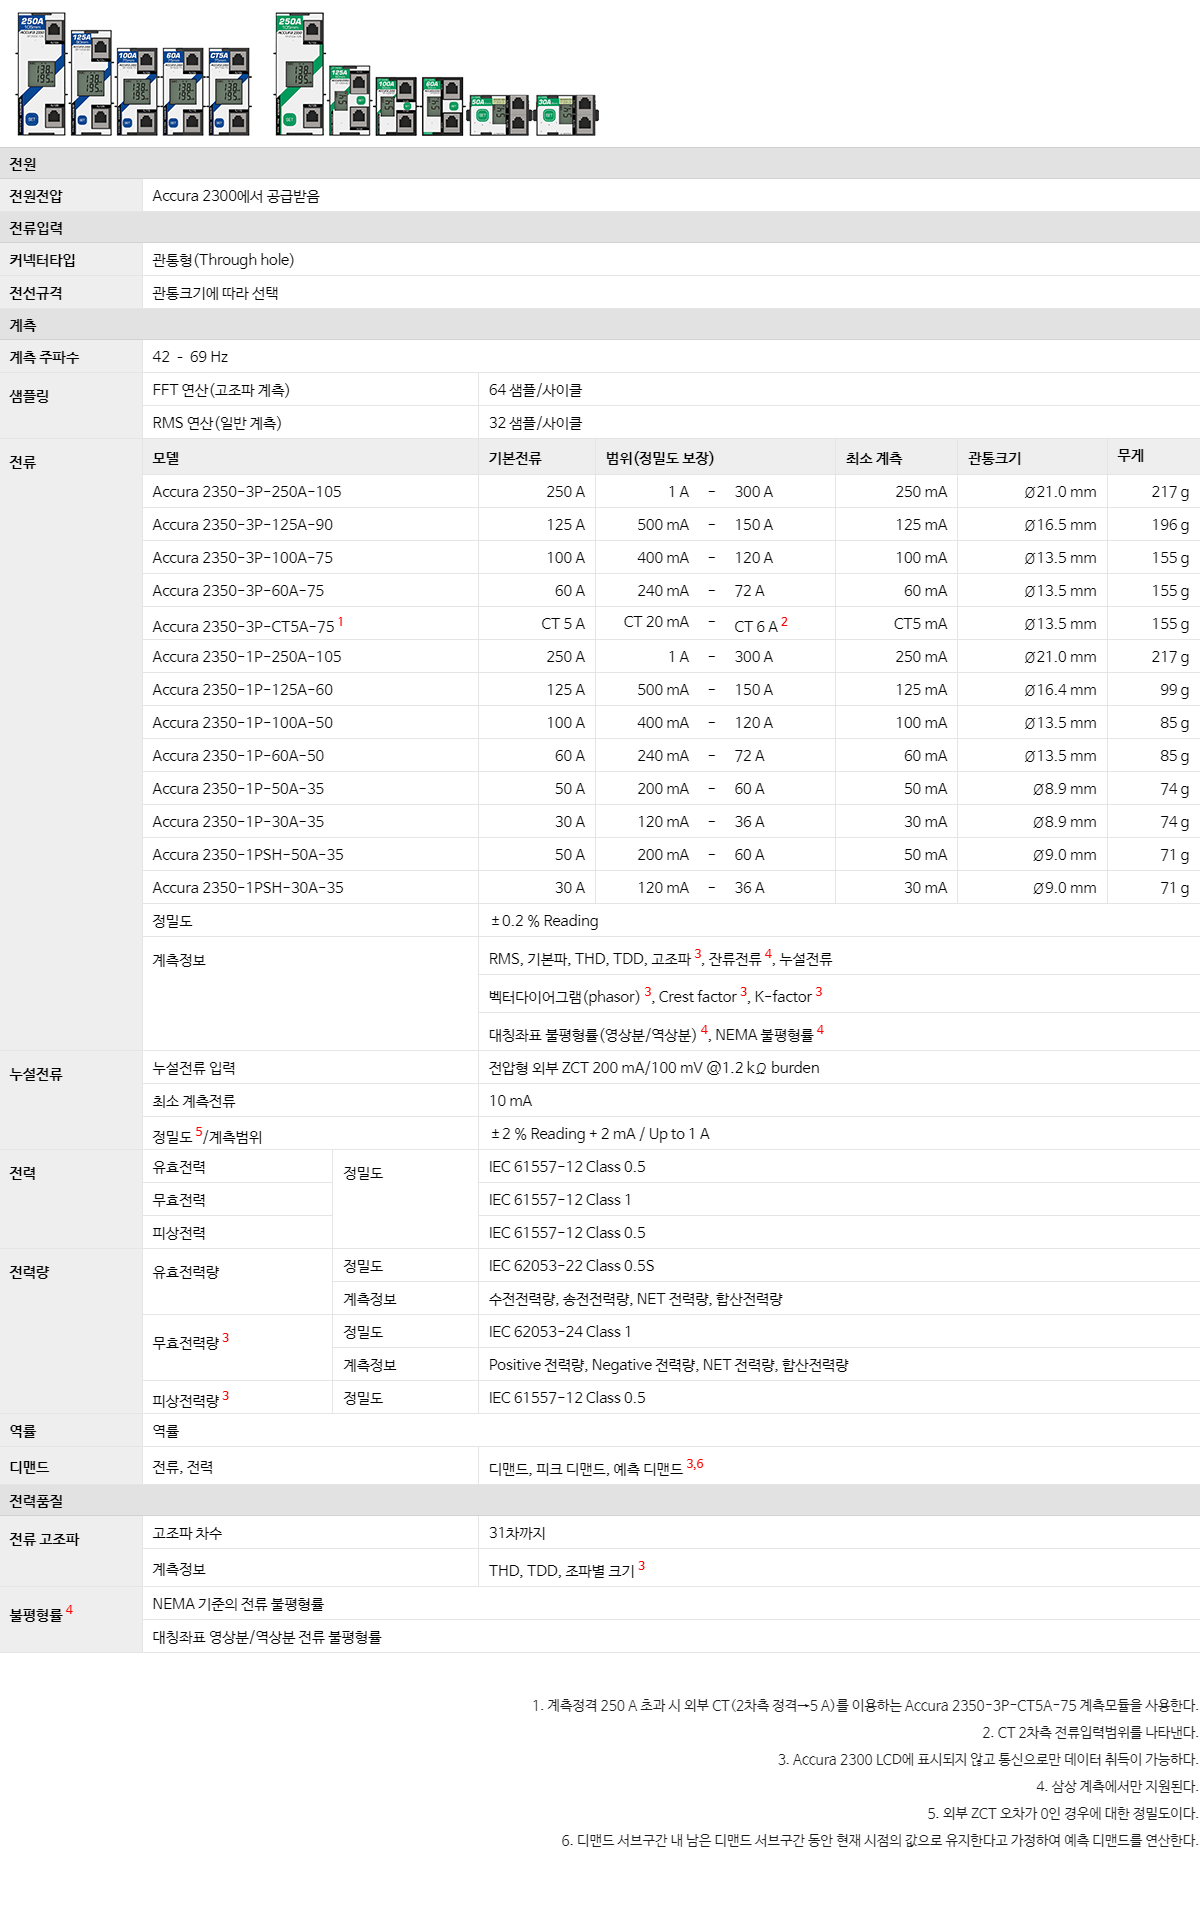Click the "64 샘플/사이클" value

(x=535, y=390)
